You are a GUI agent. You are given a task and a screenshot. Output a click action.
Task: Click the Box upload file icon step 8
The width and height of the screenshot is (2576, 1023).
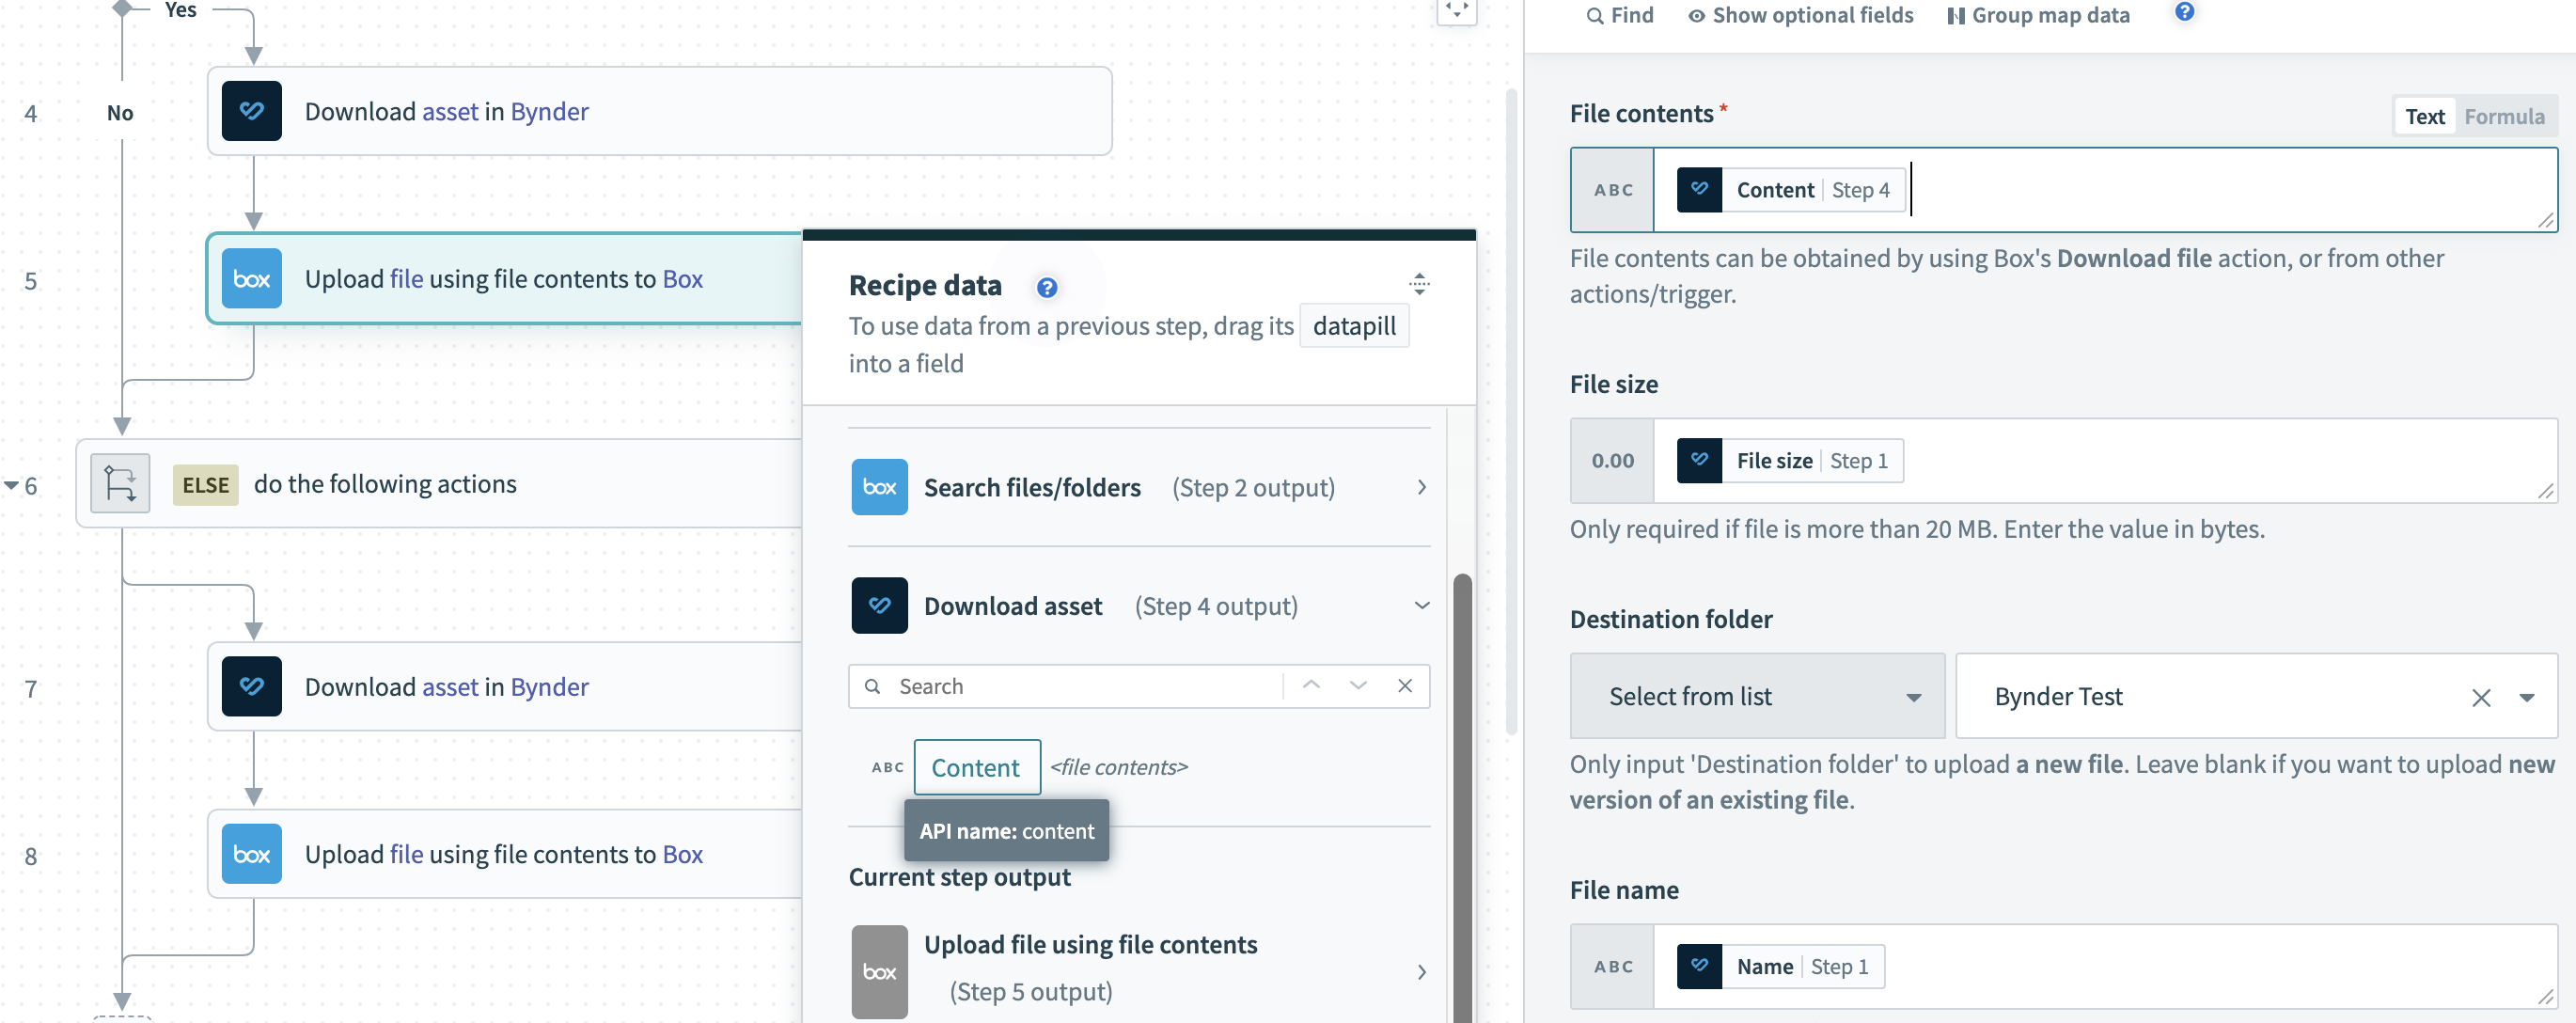point(250,854)
